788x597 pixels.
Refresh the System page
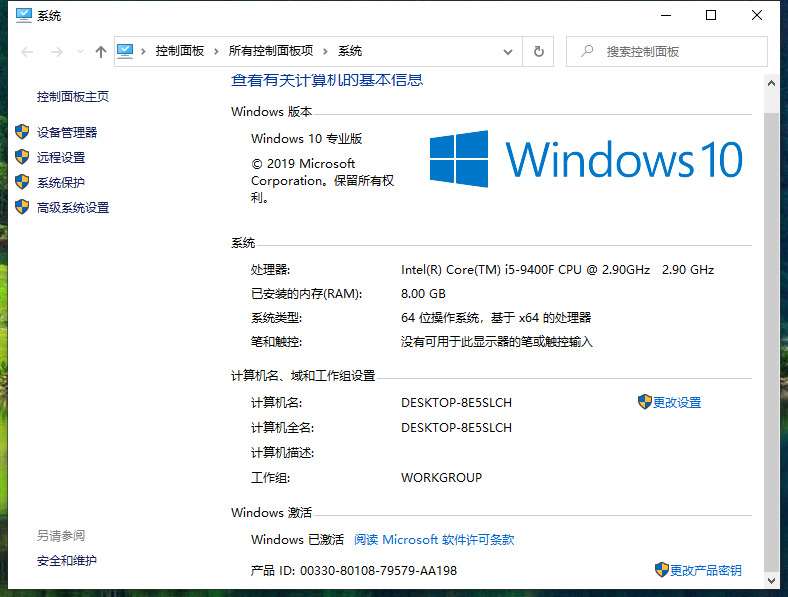tap(539, 52)
